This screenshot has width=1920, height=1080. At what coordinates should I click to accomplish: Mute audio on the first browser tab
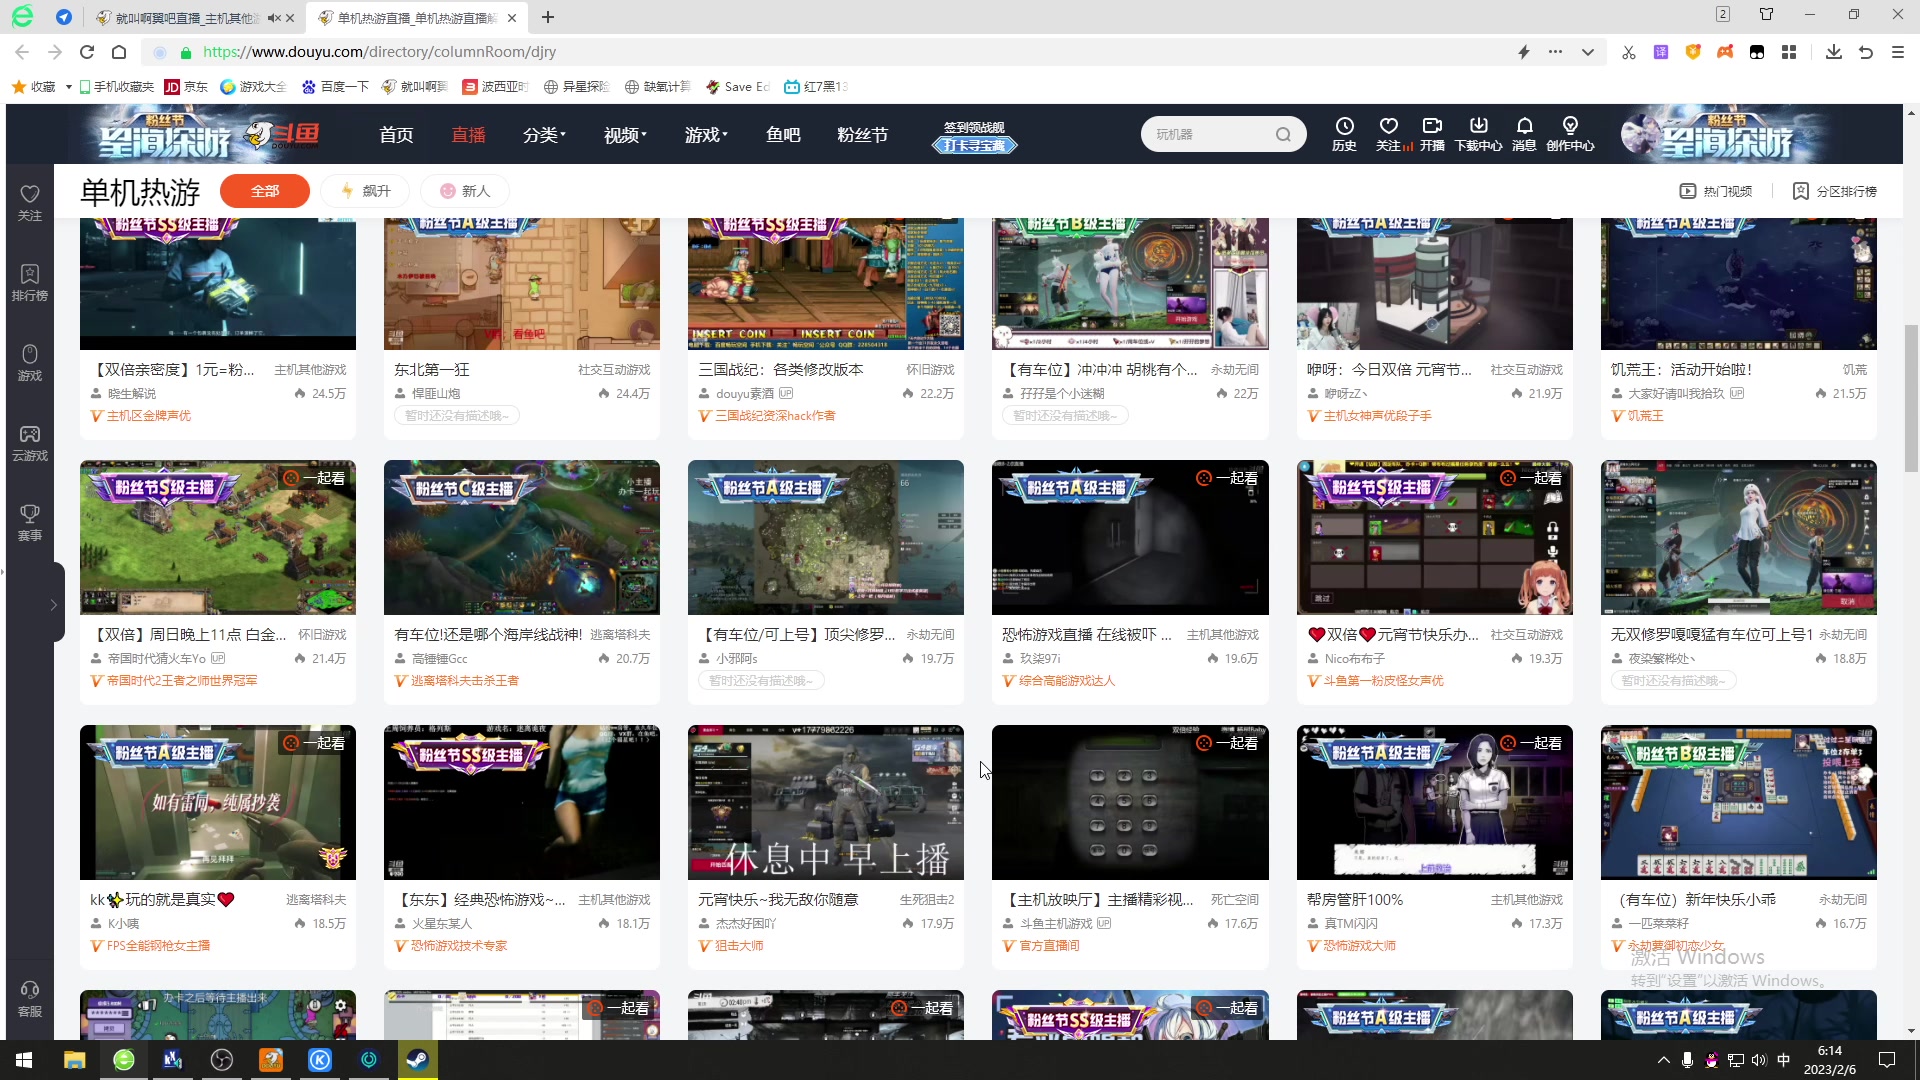click(x=273, y=18)
